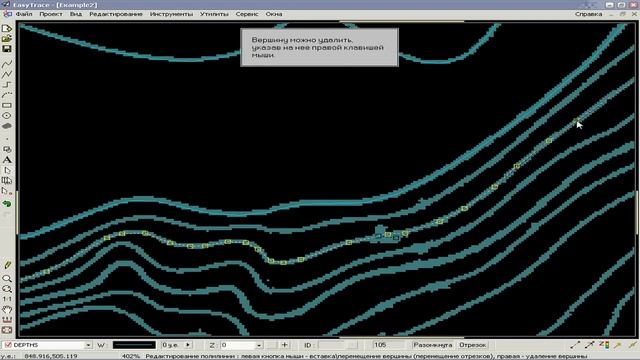
Task: Click the black line style swatch
Action: coord(134,345)
